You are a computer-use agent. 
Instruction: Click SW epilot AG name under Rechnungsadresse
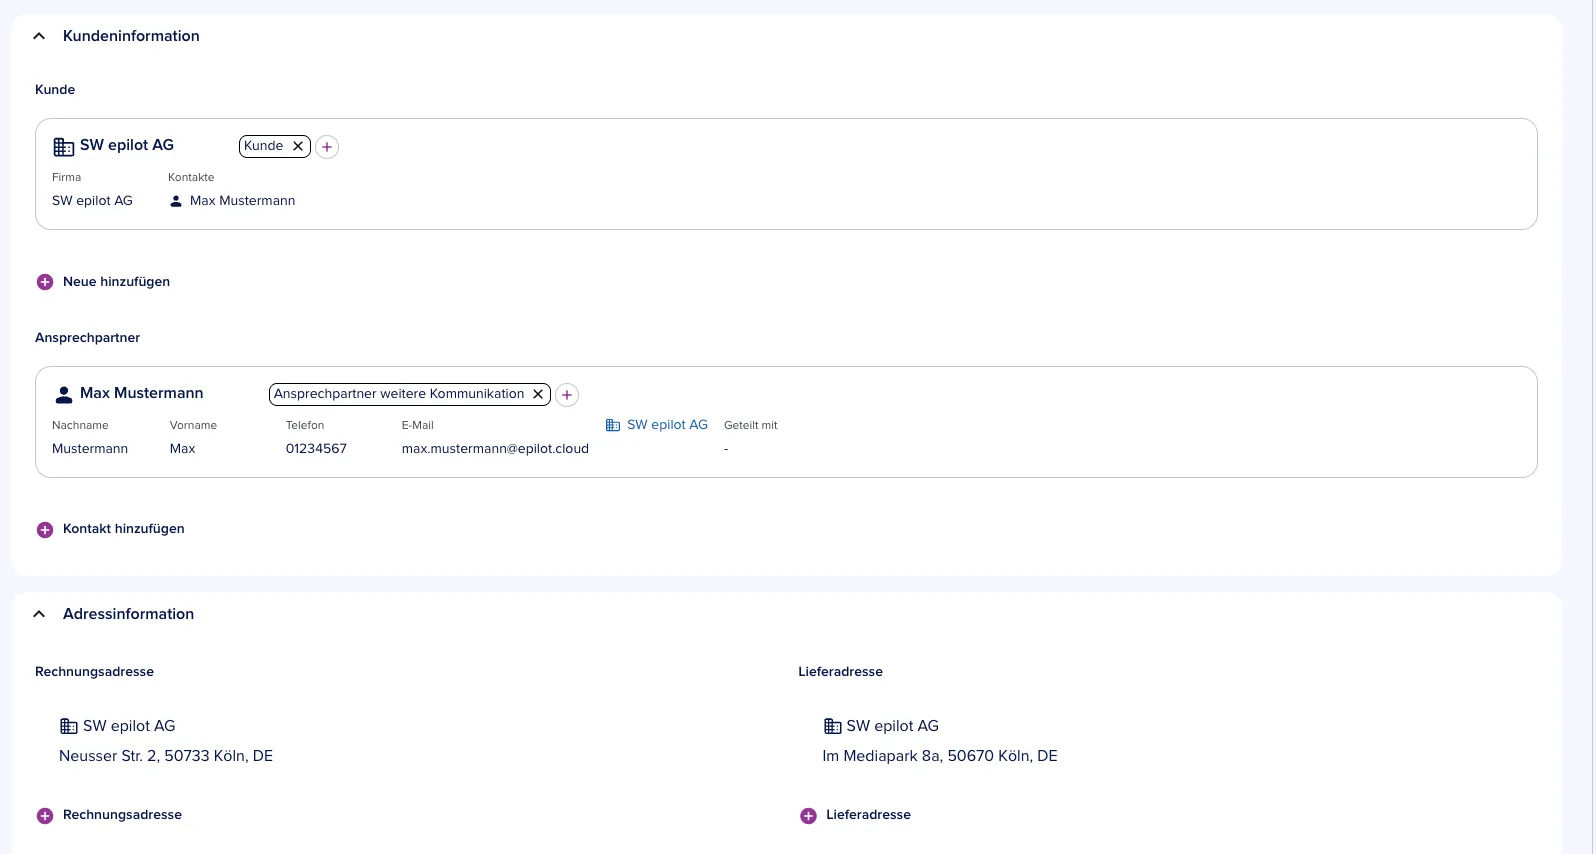coord(129,726)
